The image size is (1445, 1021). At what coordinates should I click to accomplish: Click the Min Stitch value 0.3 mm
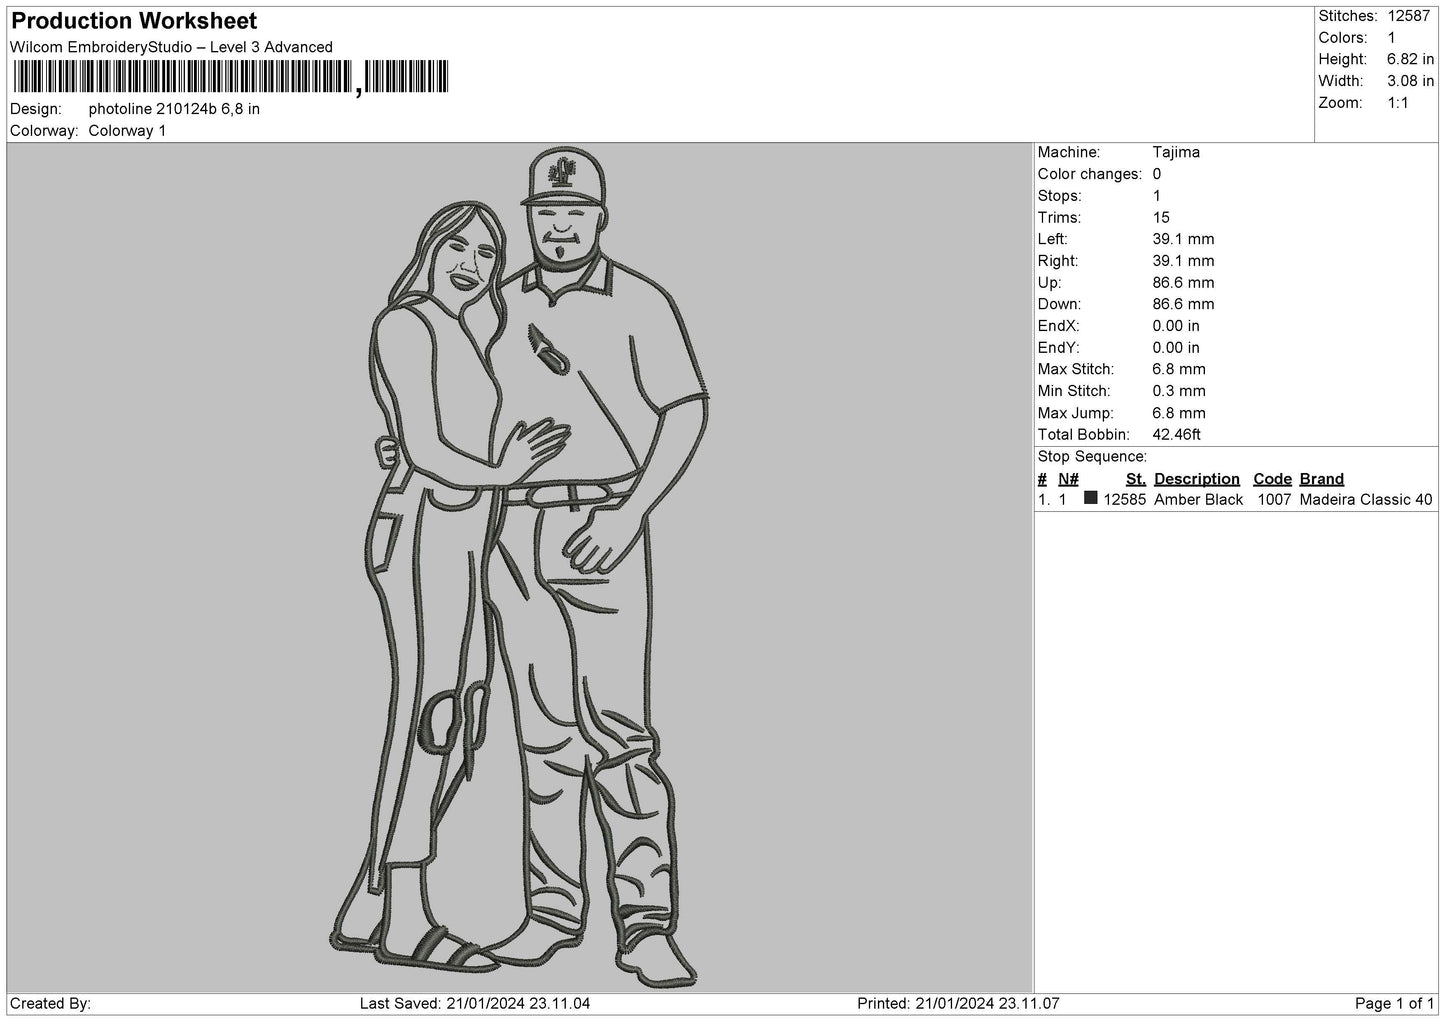tap(1179, 391)
